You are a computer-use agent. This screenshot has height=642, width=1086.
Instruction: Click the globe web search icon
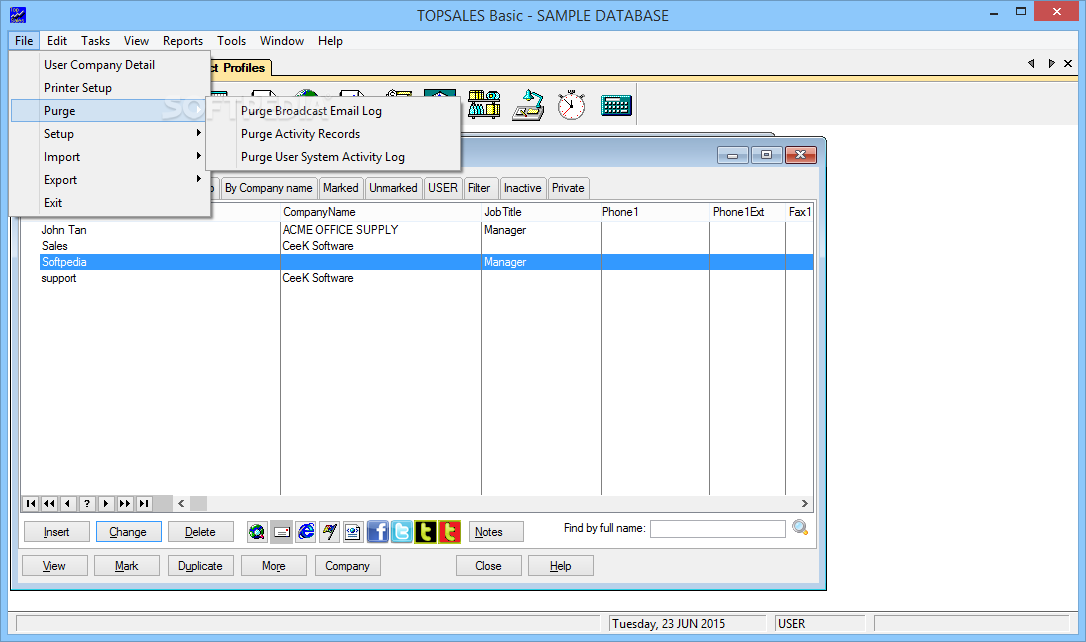click(257, 531)
